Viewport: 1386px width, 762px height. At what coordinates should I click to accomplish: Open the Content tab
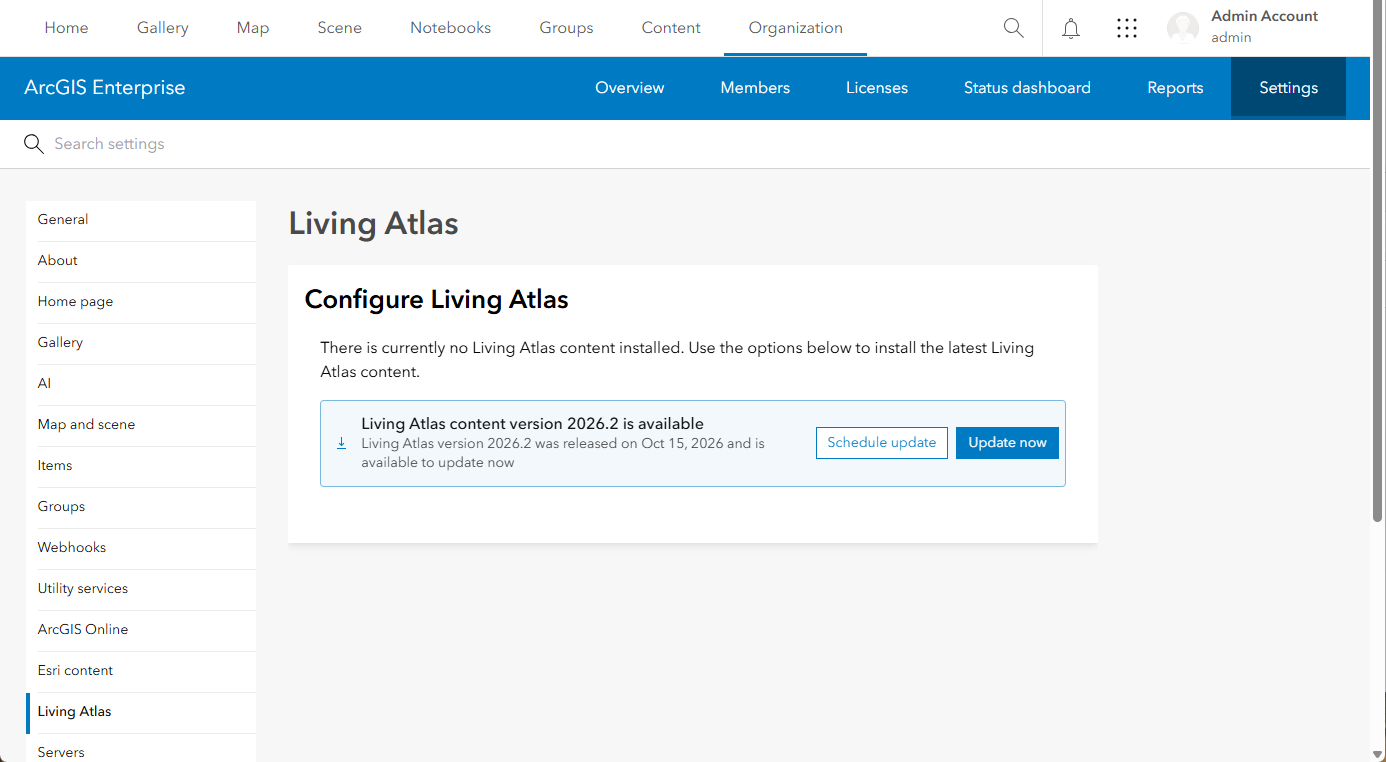(671, 28)
